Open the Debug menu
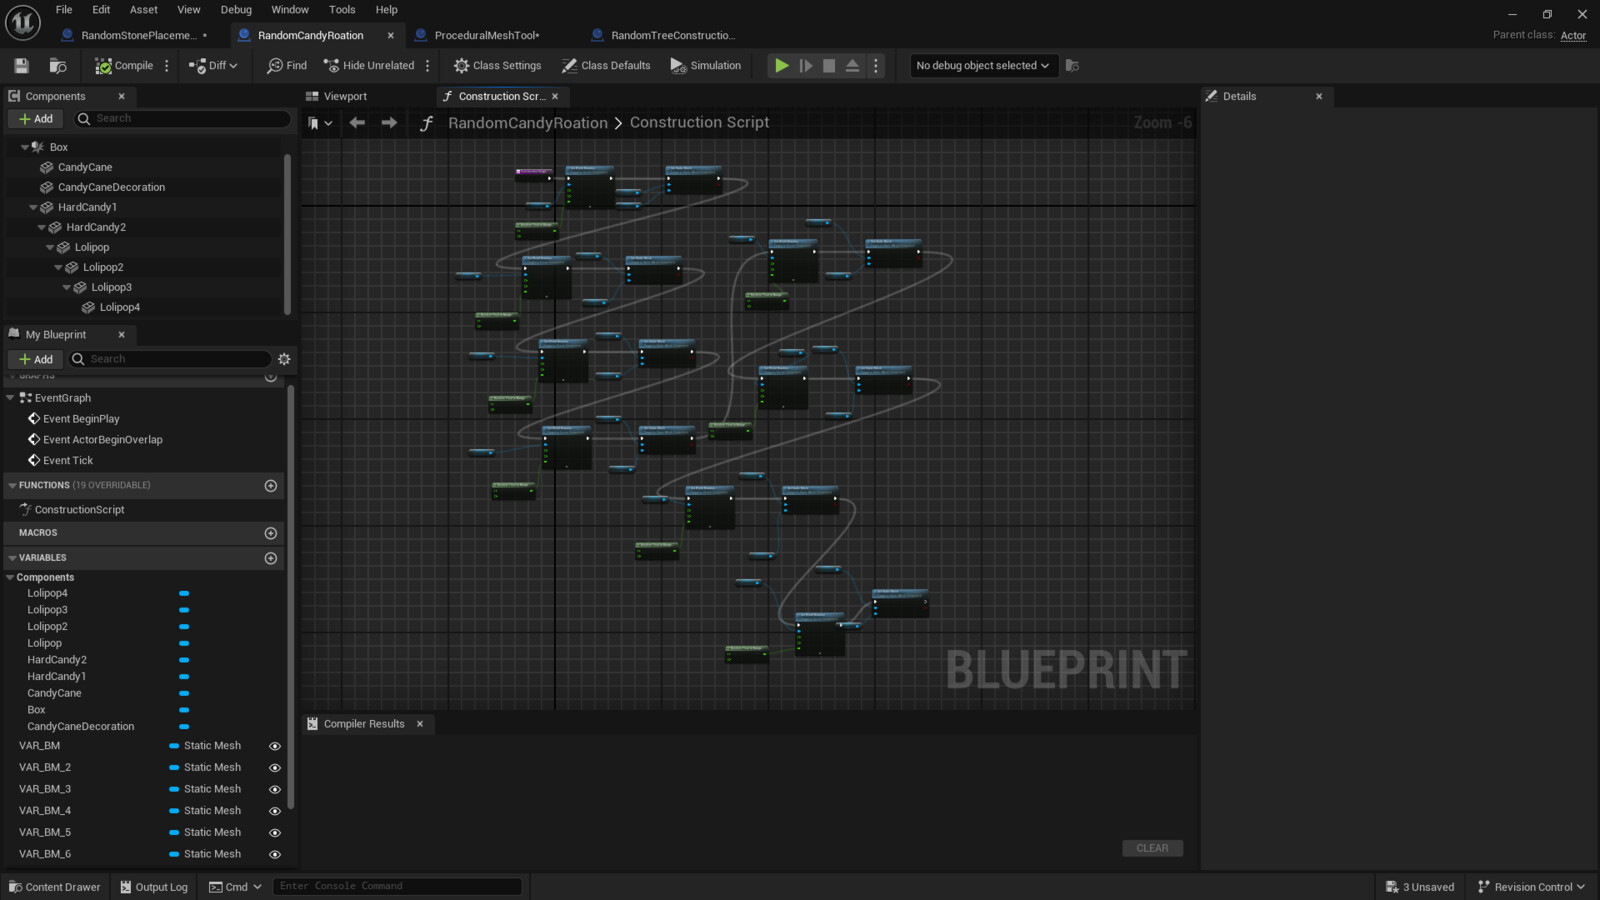Image resolution: width=1600 pixels, height=900 pixels. [236, 10]
